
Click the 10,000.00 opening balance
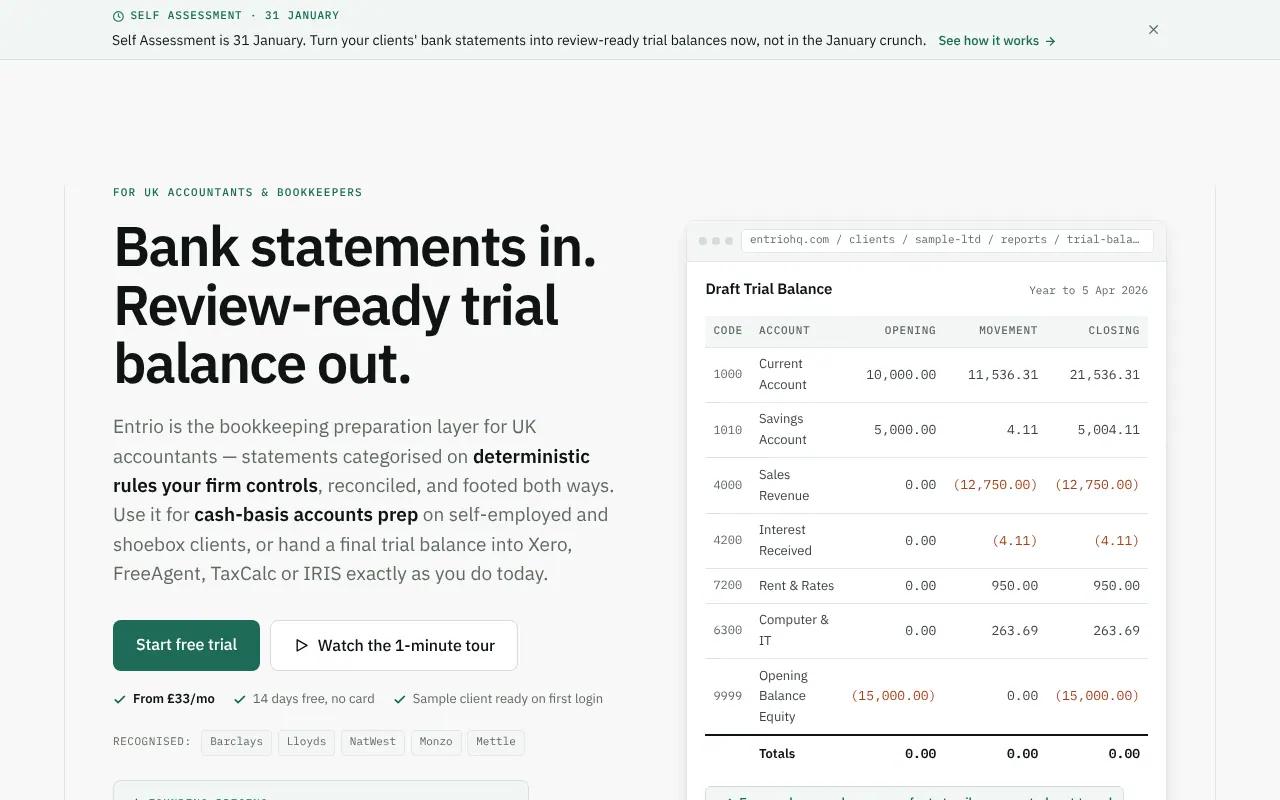(901, 375)
